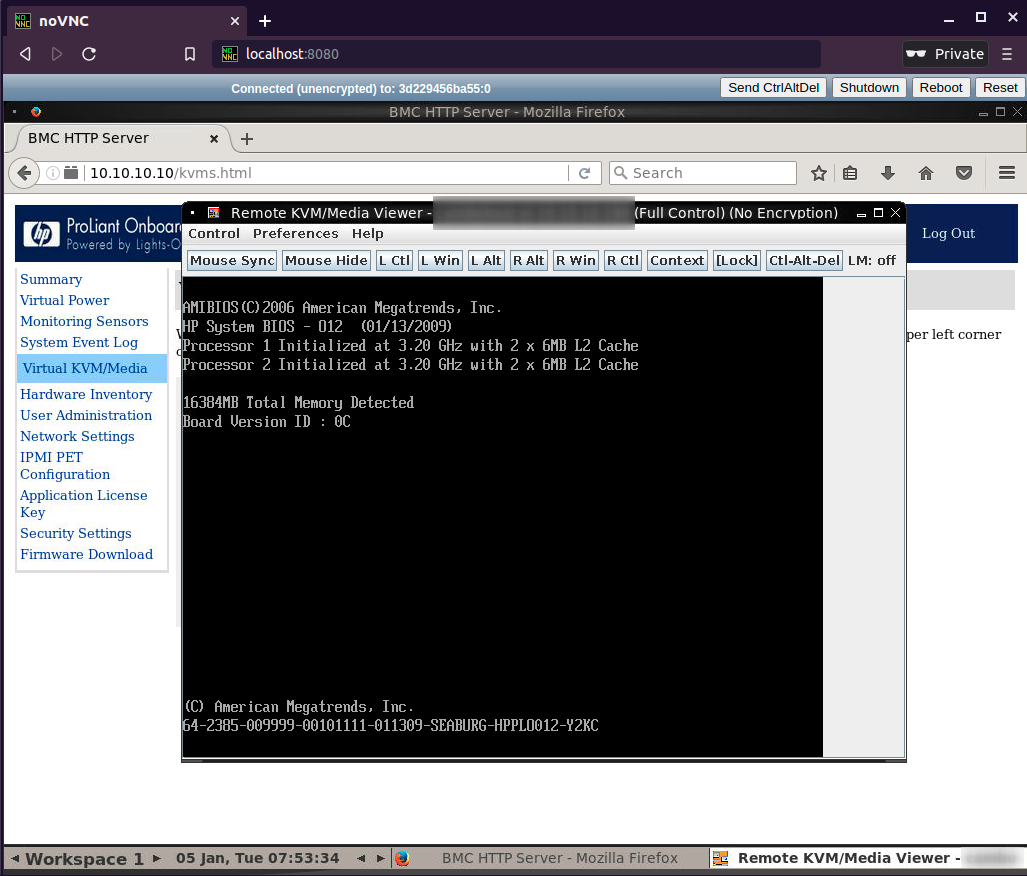Reload the noVNC page in outer browser
Screen dimensions: 1027x876
89,54
